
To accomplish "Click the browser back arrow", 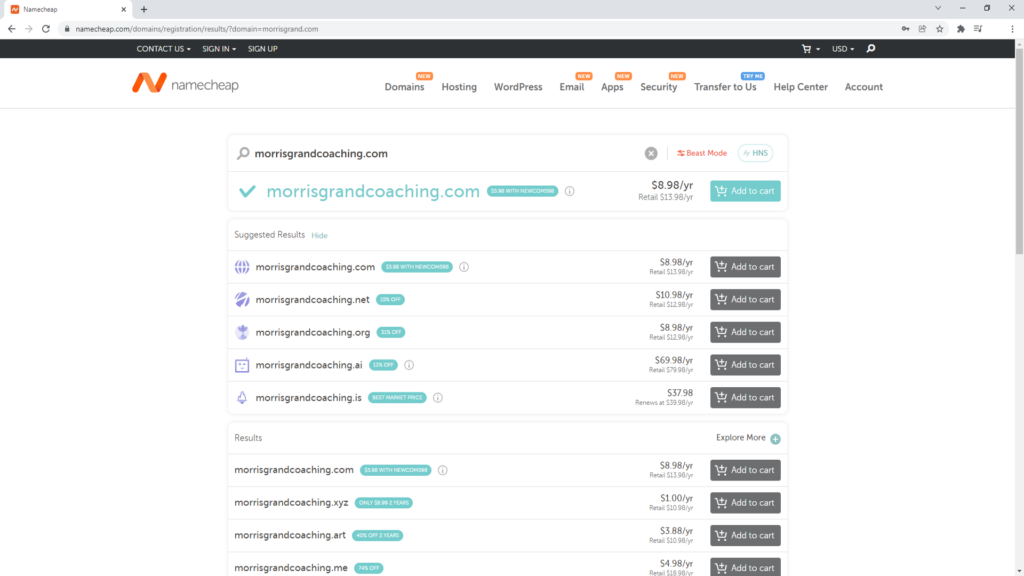I will tap(12, 29).
